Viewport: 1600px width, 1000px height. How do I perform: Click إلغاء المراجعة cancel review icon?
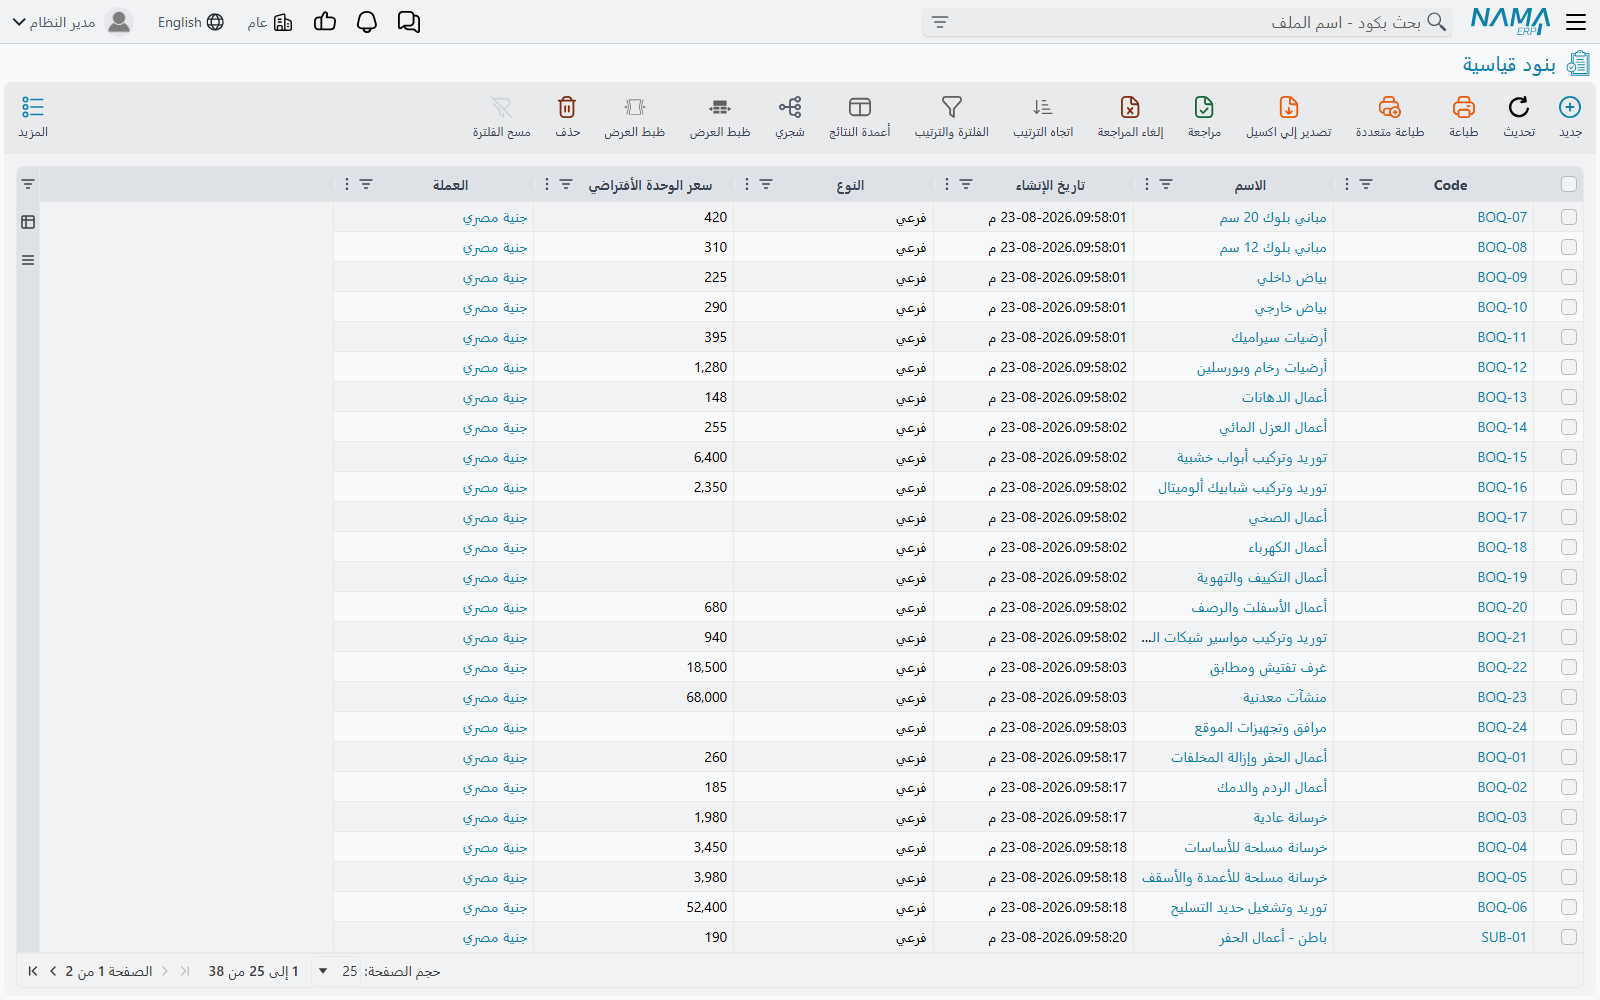1130,108
